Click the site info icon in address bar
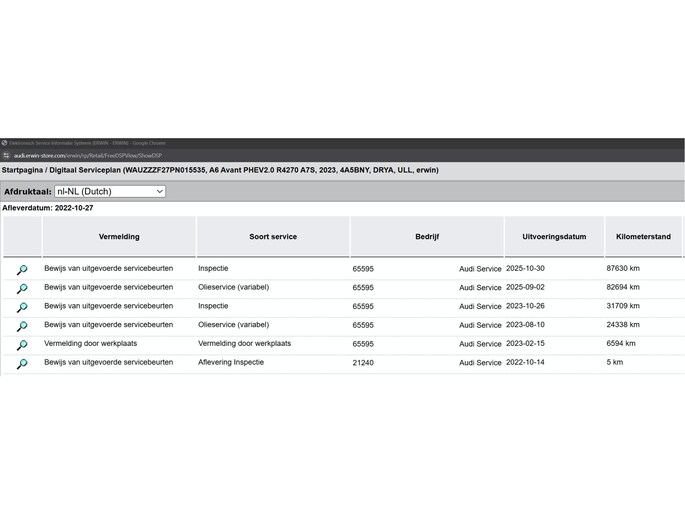This screenshot has width=685, height=514. tap(6, 156)
